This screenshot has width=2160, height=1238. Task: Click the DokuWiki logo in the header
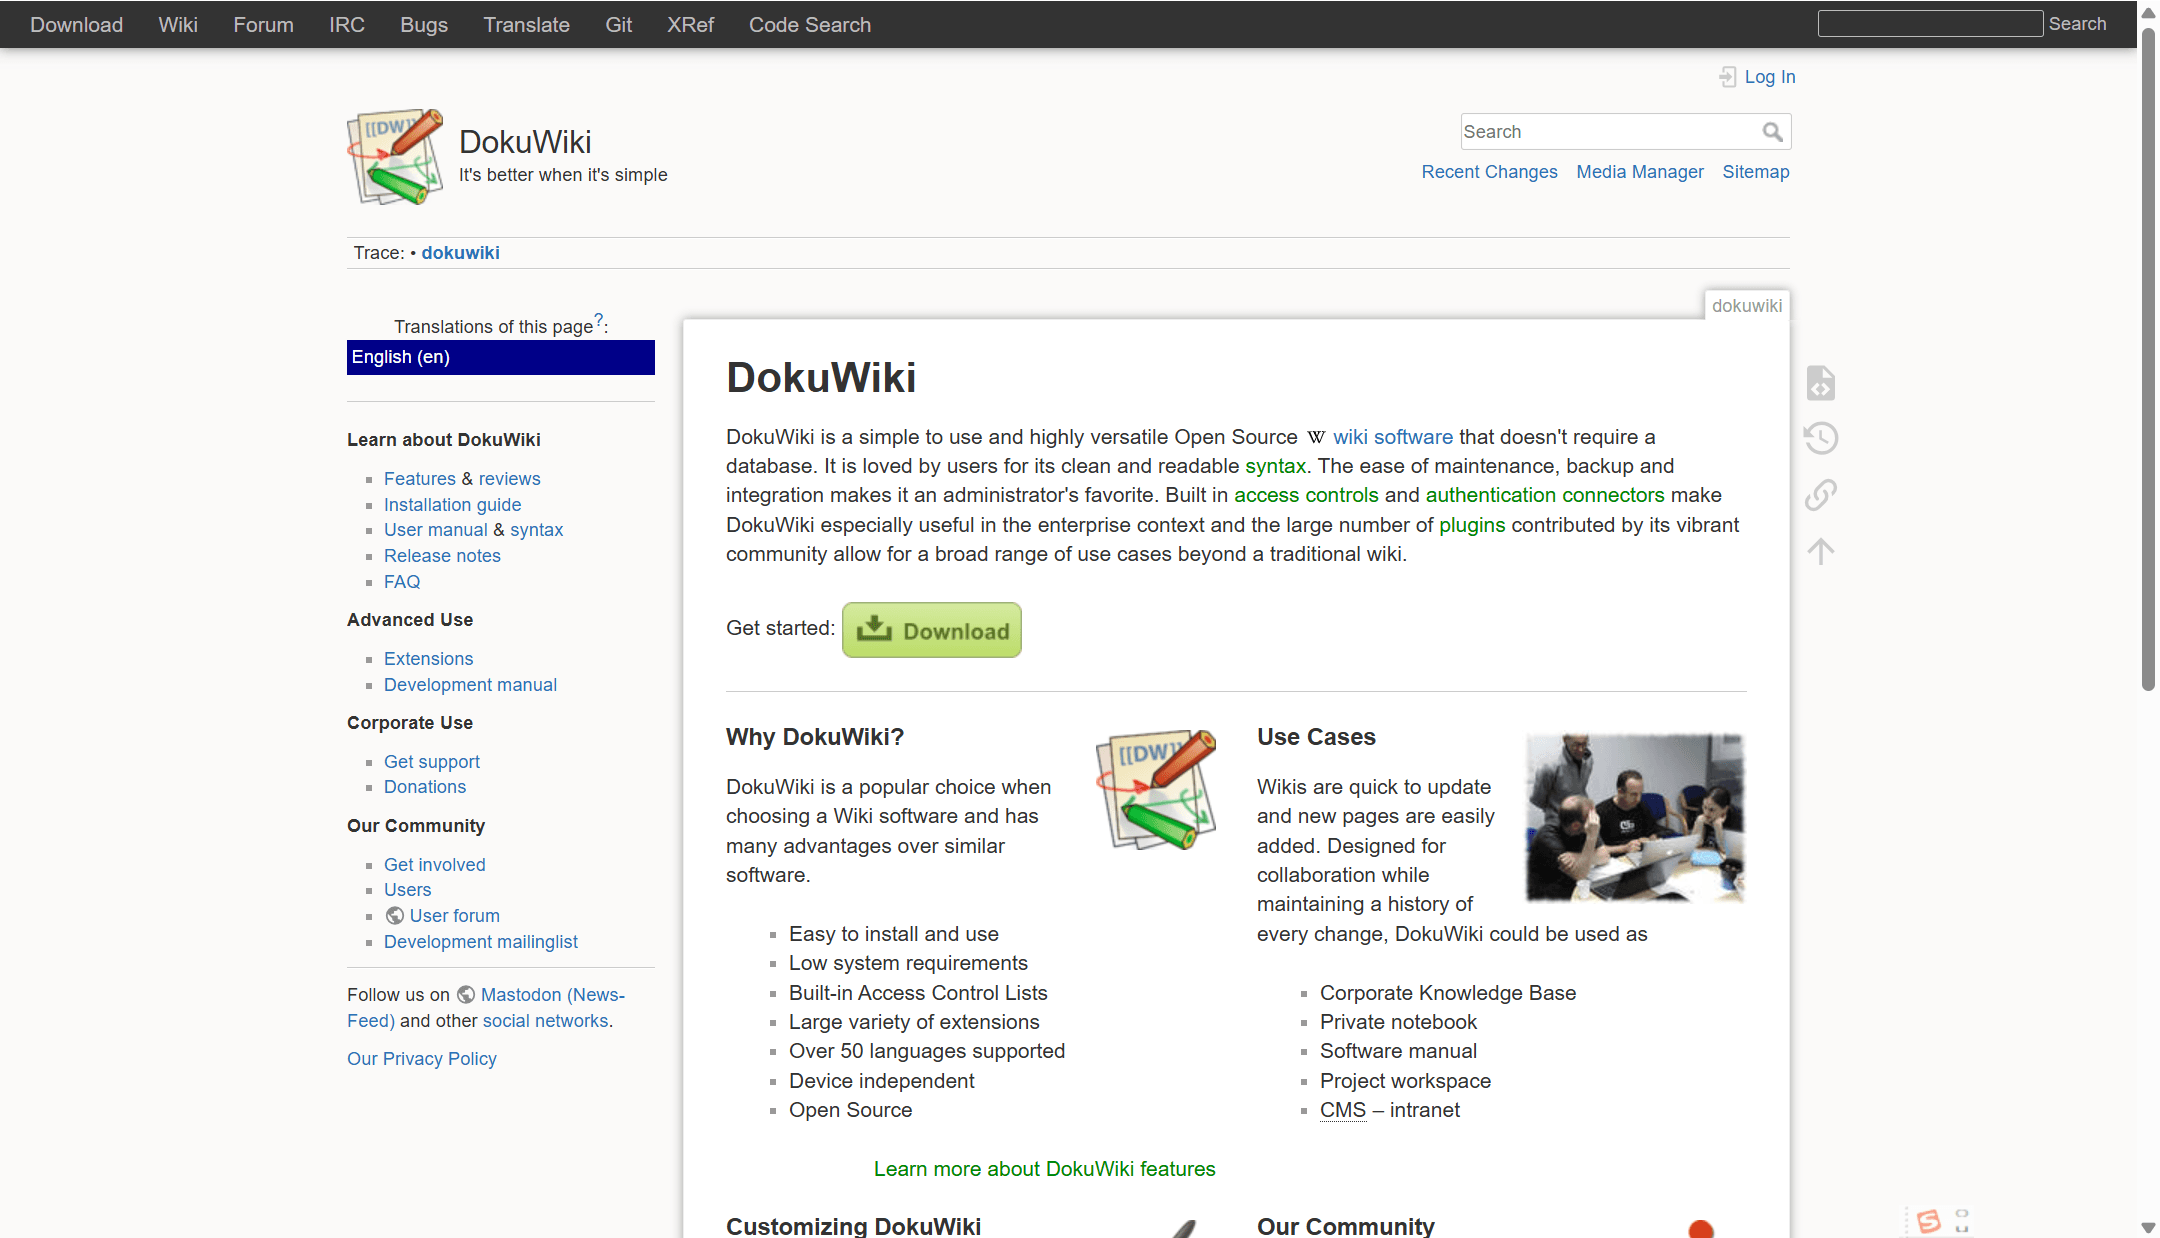[x=395, y=157]
